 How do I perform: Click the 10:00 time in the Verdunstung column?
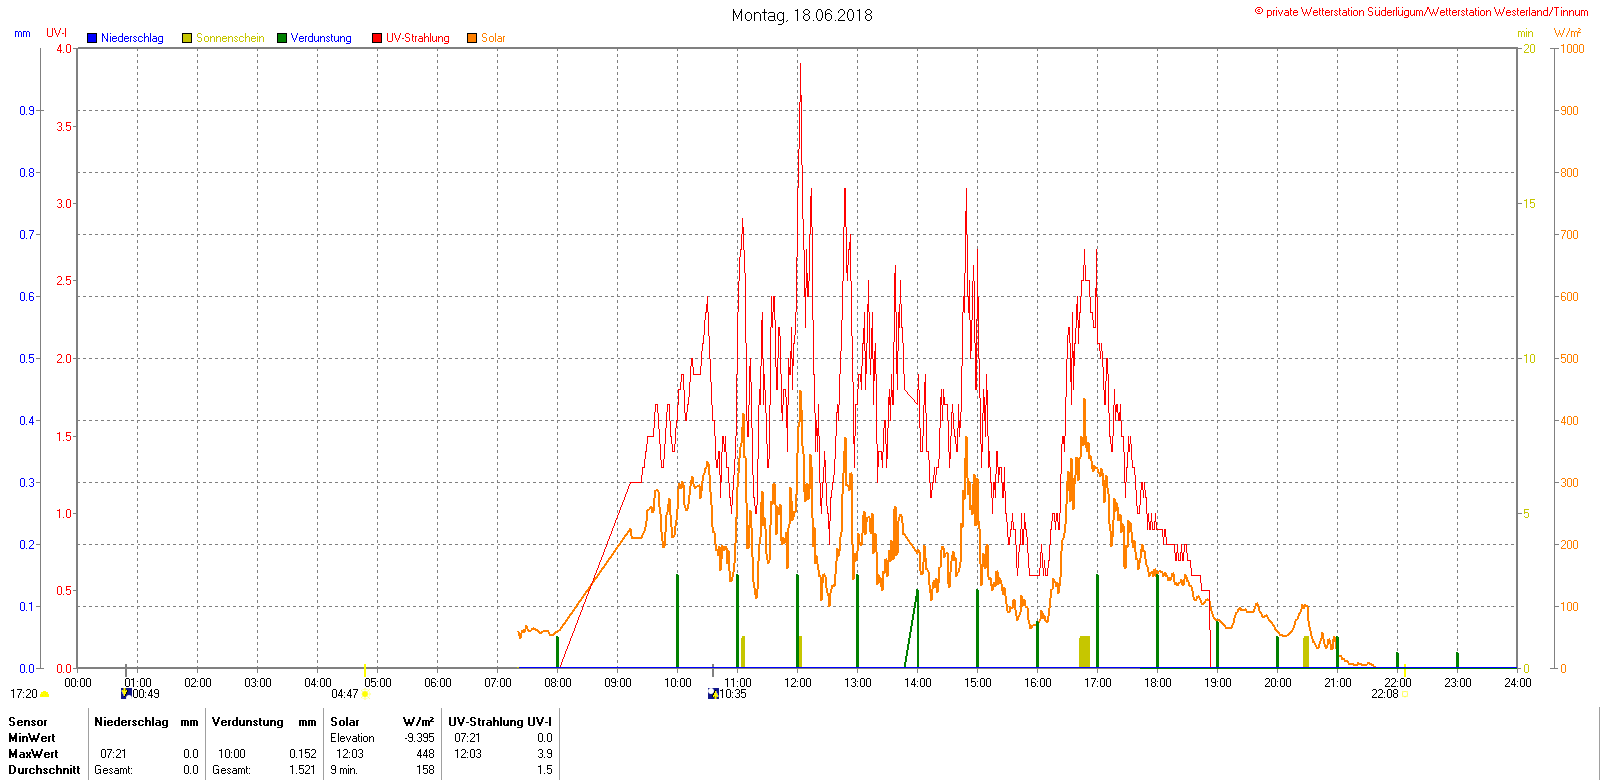coord(232,754)
